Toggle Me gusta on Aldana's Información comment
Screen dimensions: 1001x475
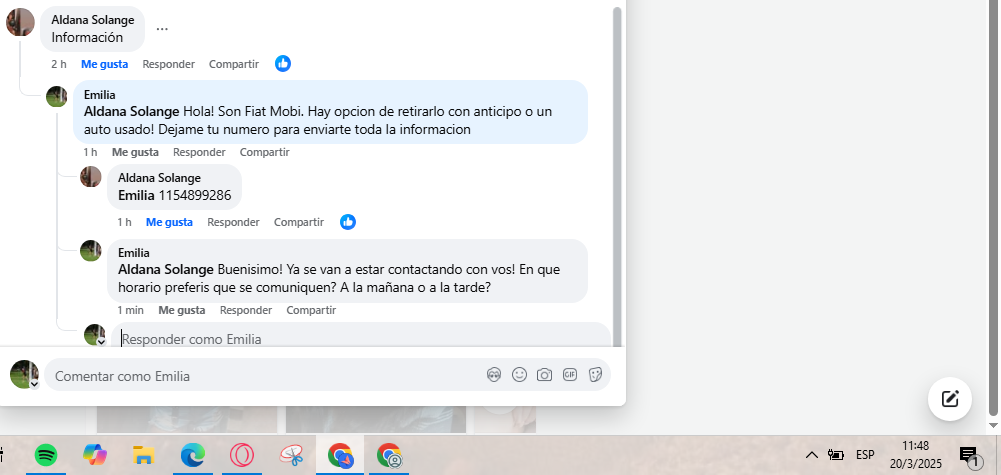[x=105, y=64]
